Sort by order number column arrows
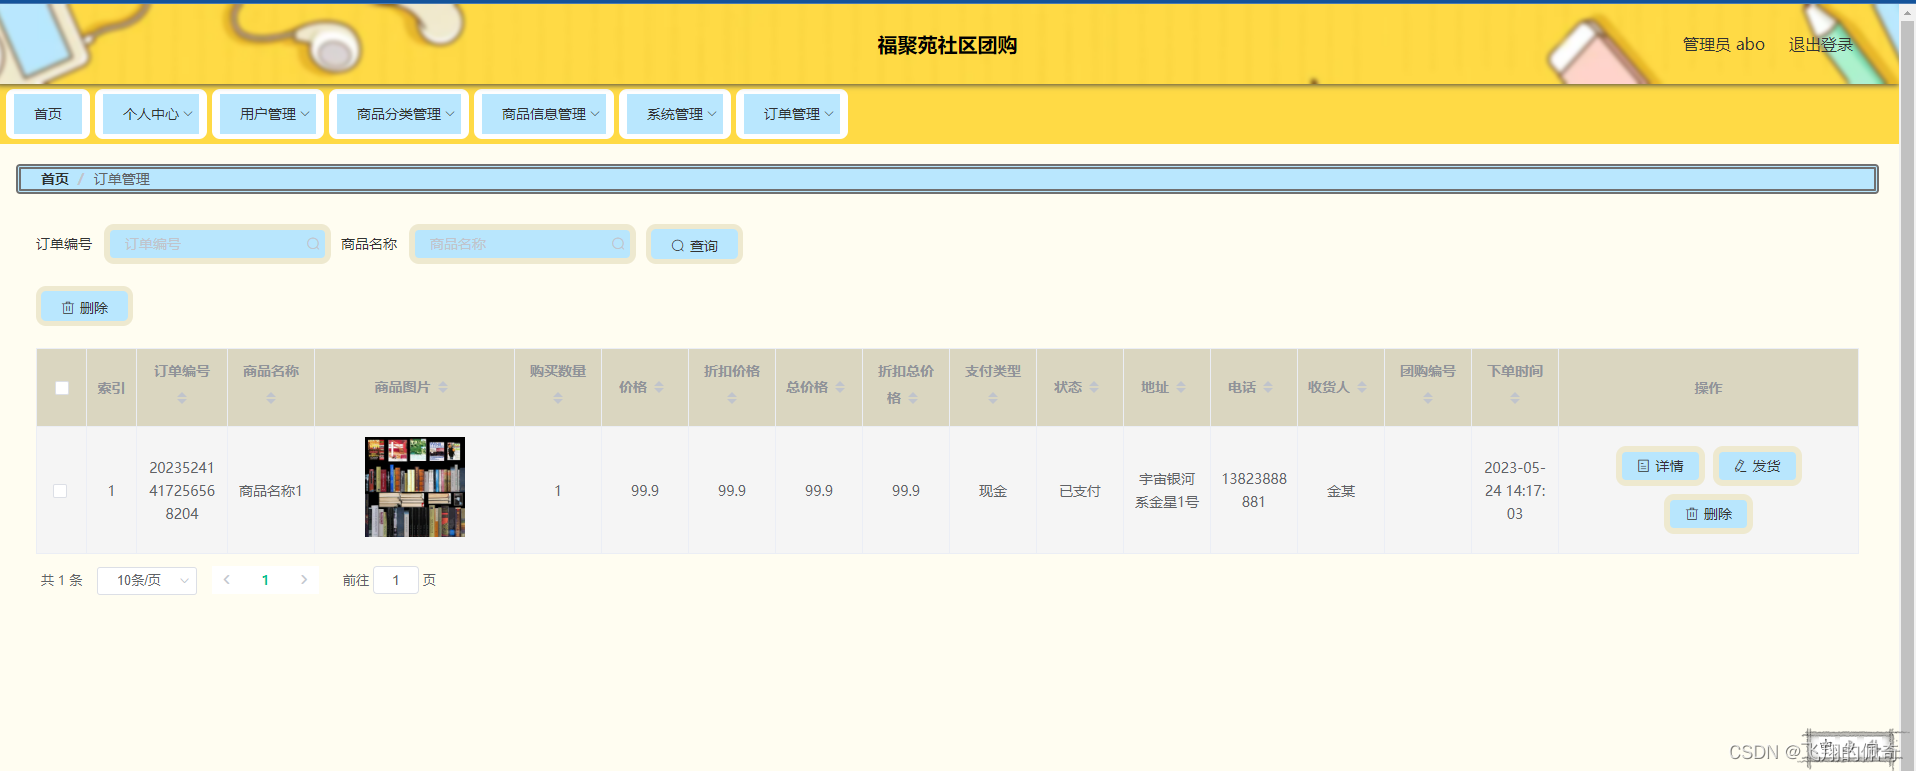Viewport: 1916px width, 771px height. (x=182, y=398)
